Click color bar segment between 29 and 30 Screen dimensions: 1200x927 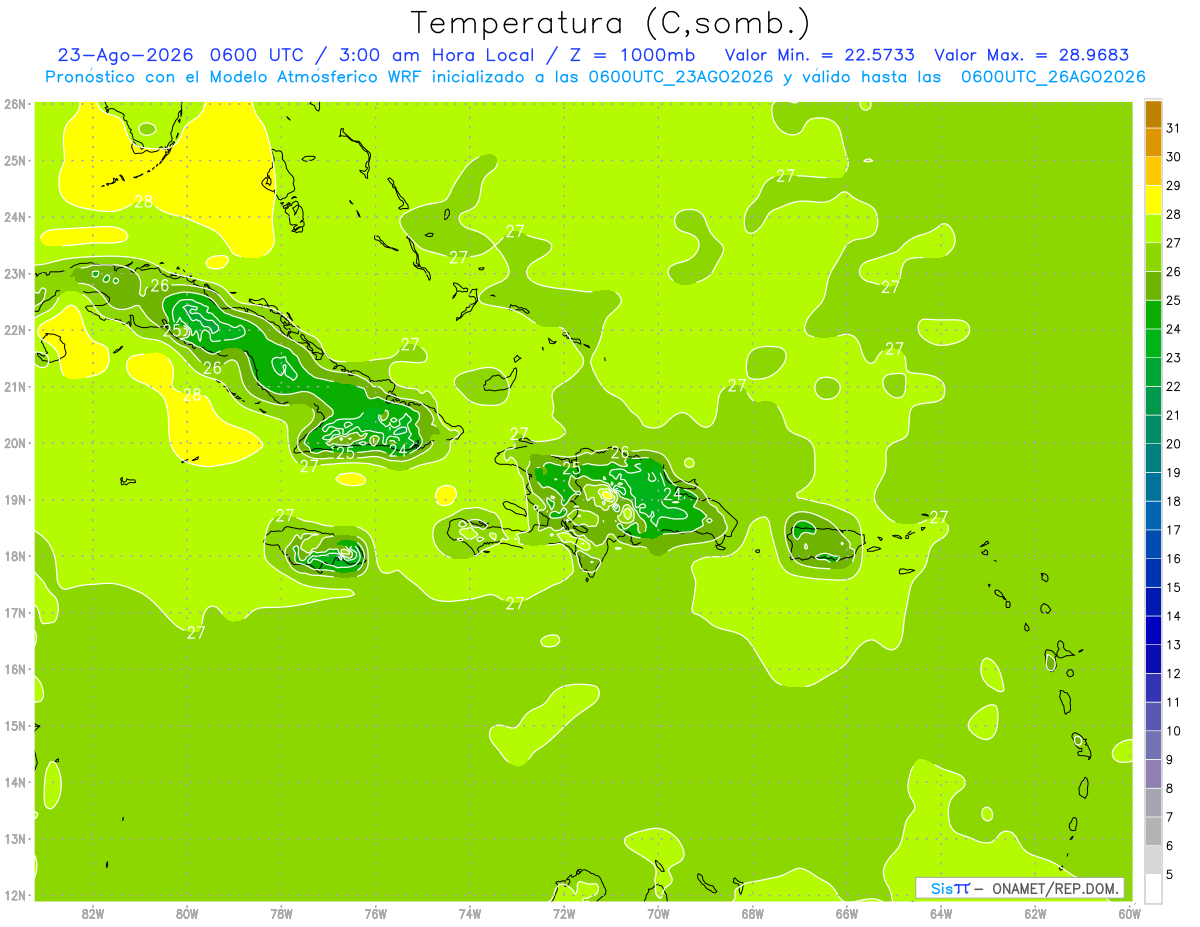[x=1153, y=172]
